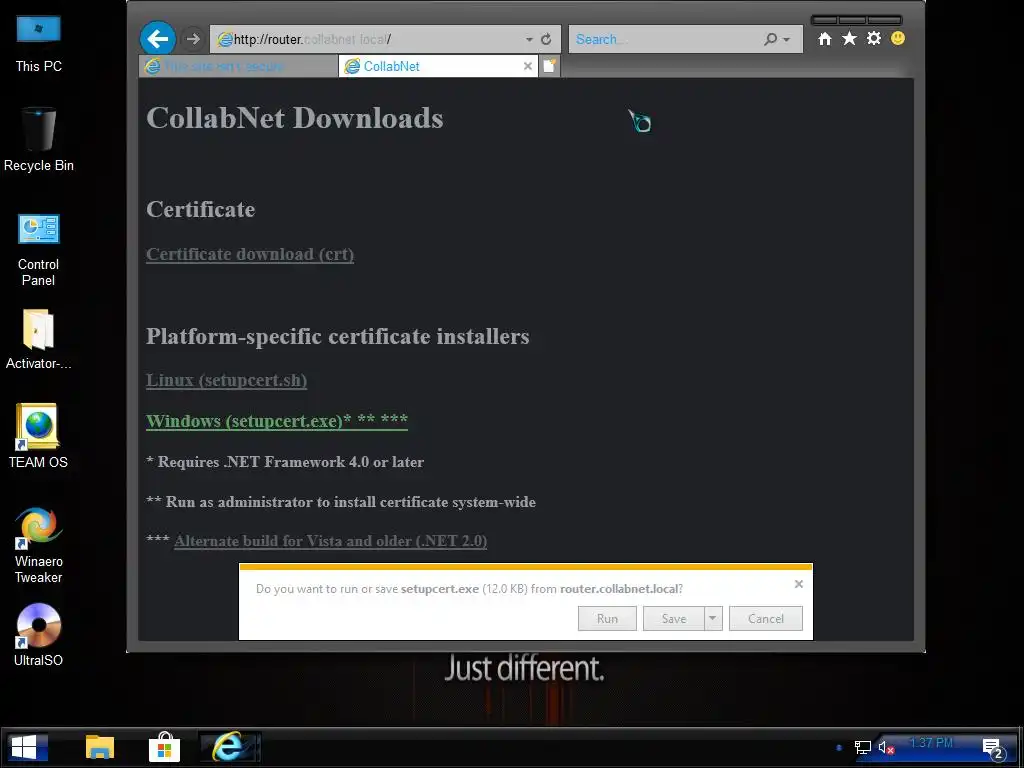The width and height of the screenshot is (1024, 768).
Task: Open the address bar autocomplete dropdown arrow
Action: click(529, 40)
